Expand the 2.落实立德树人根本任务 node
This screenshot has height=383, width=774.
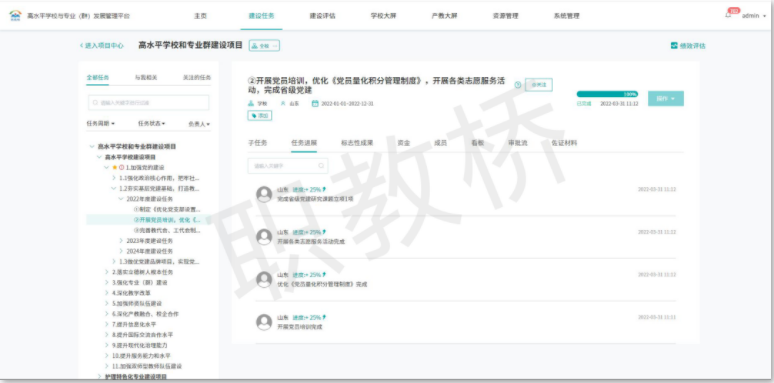pyautogui.click(x=107, y=272)
